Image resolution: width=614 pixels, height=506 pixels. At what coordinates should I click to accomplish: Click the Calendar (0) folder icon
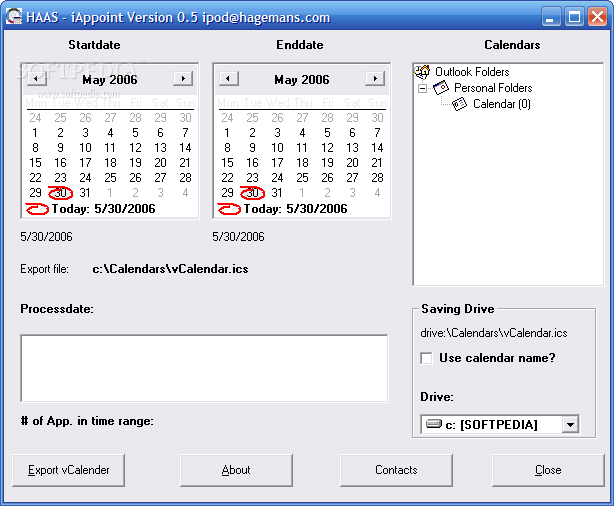pos(460,104)
